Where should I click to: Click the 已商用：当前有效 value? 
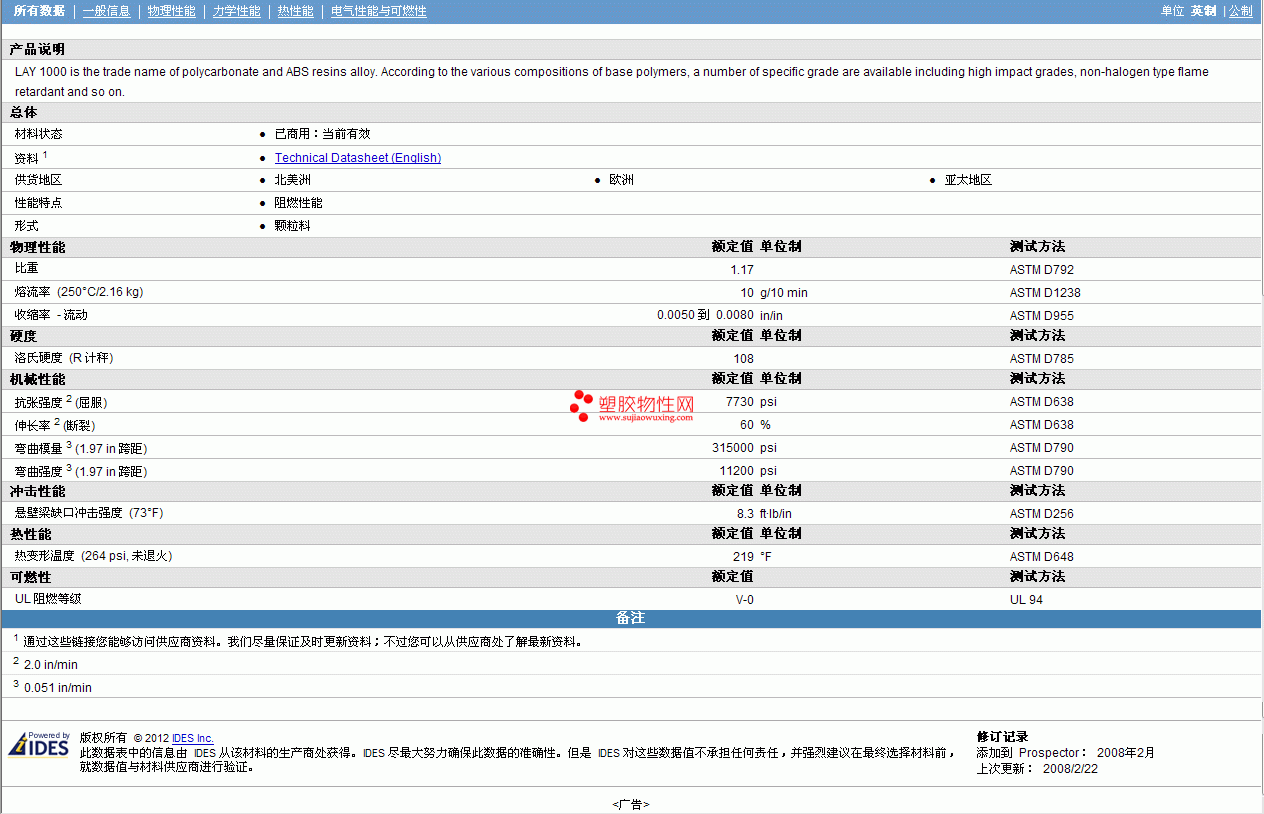[x=322, y=134]
